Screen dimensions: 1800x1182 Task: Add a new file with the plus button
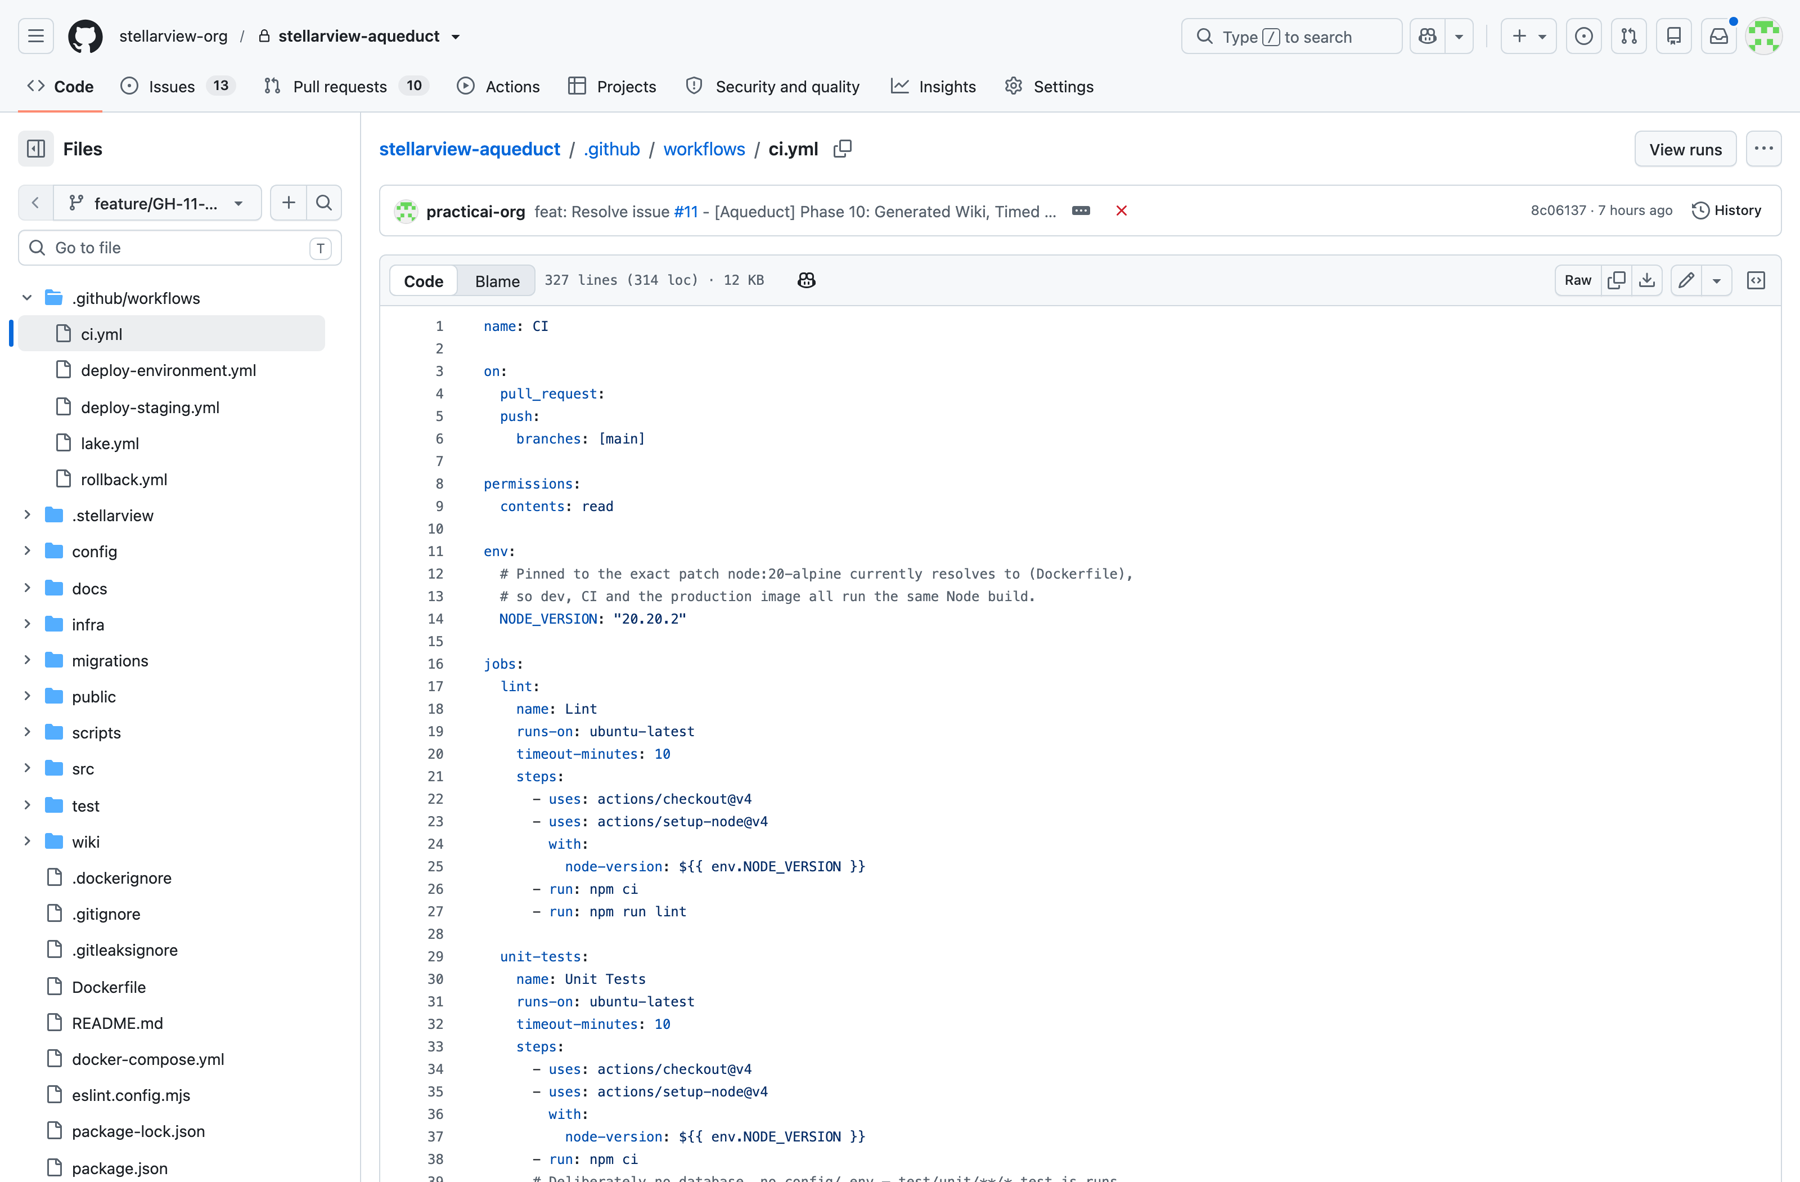[288, 203]
